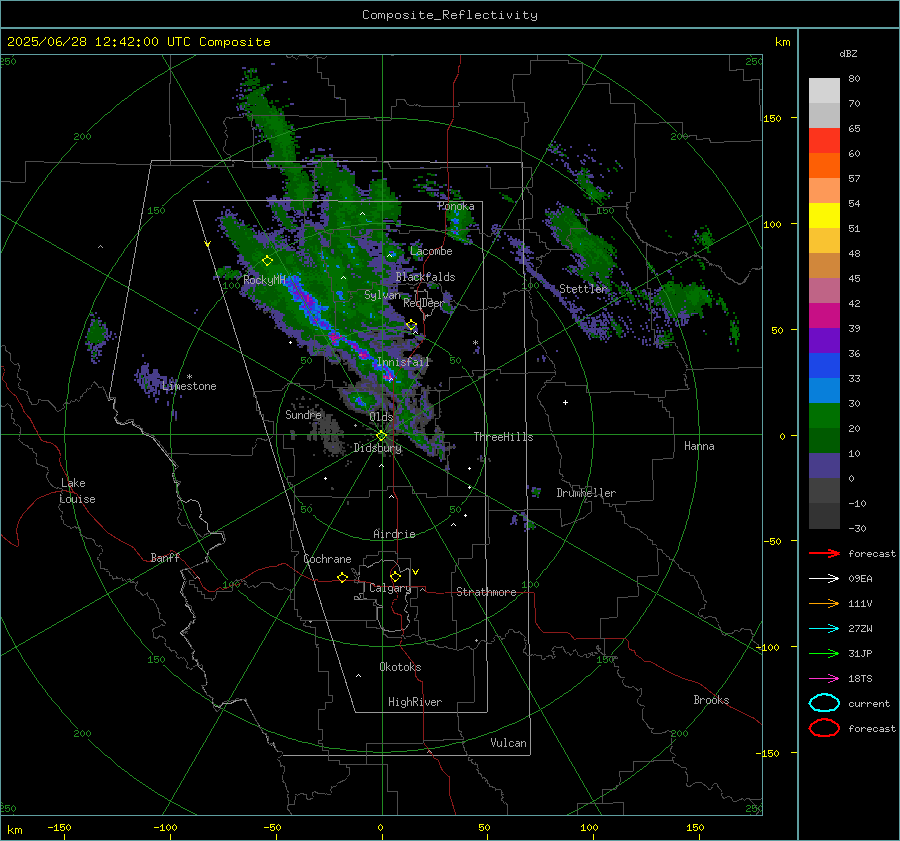
Task: Click the RedDeer city label
Action: 424,303
